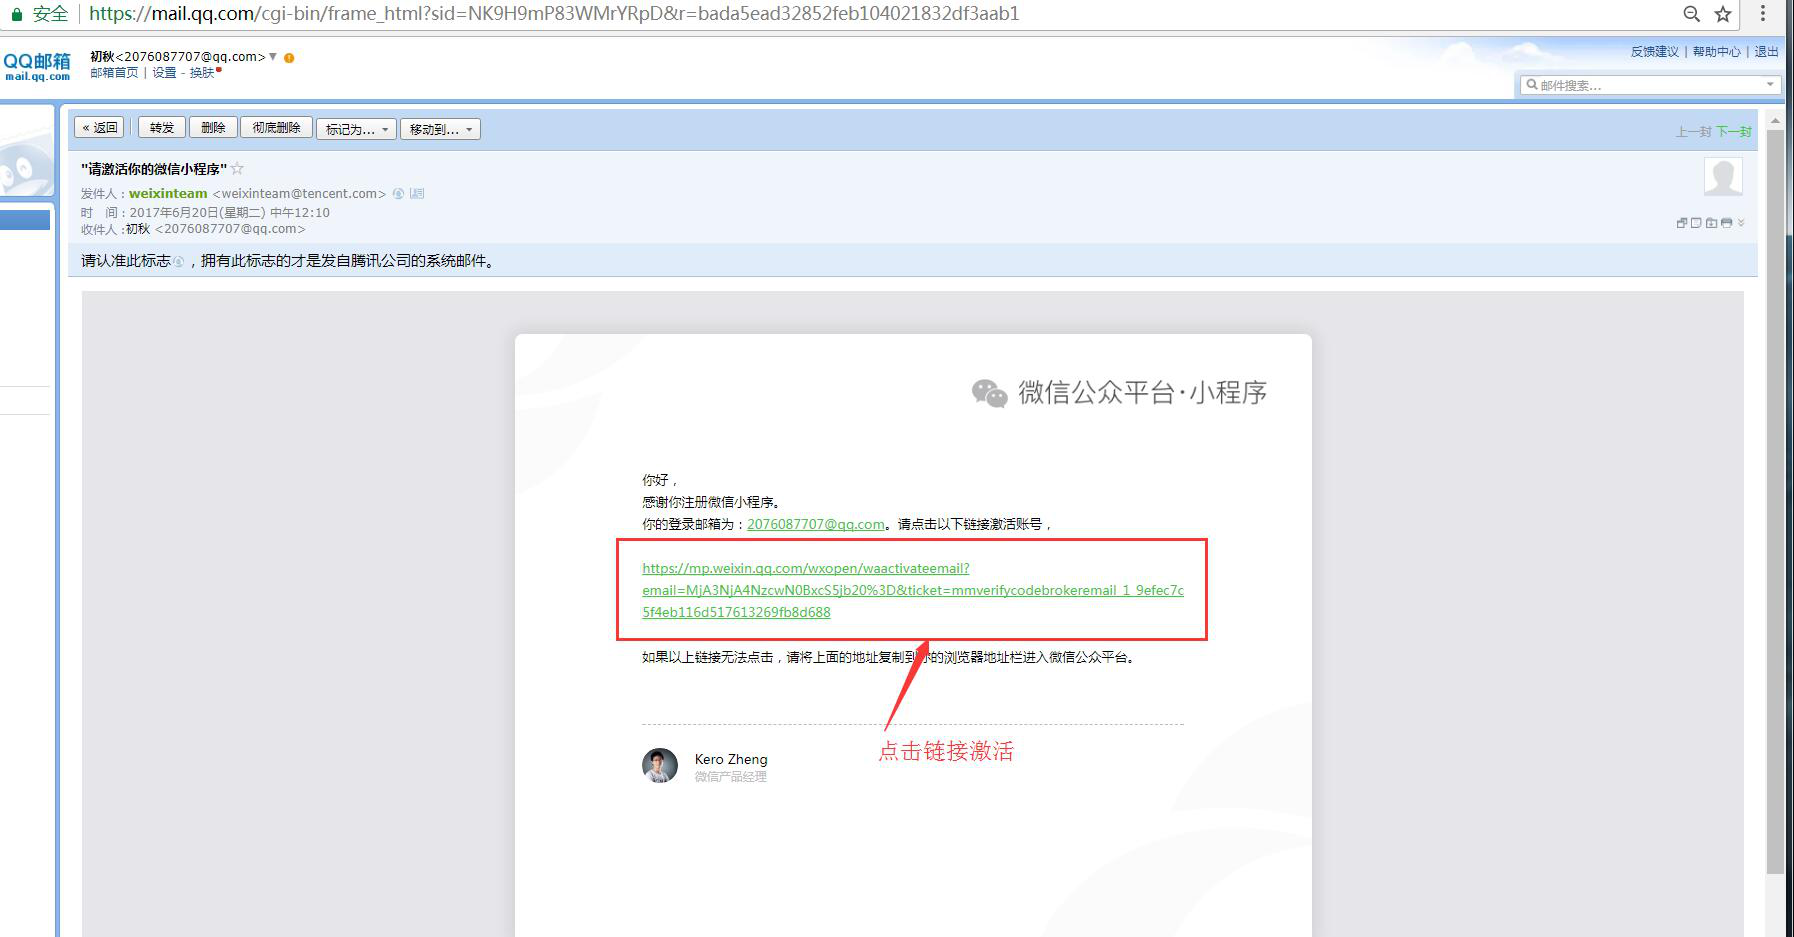Screen dimensions: 1794x937
Task: Click the save/download email icon
Action: click(x=1711, y=222)
